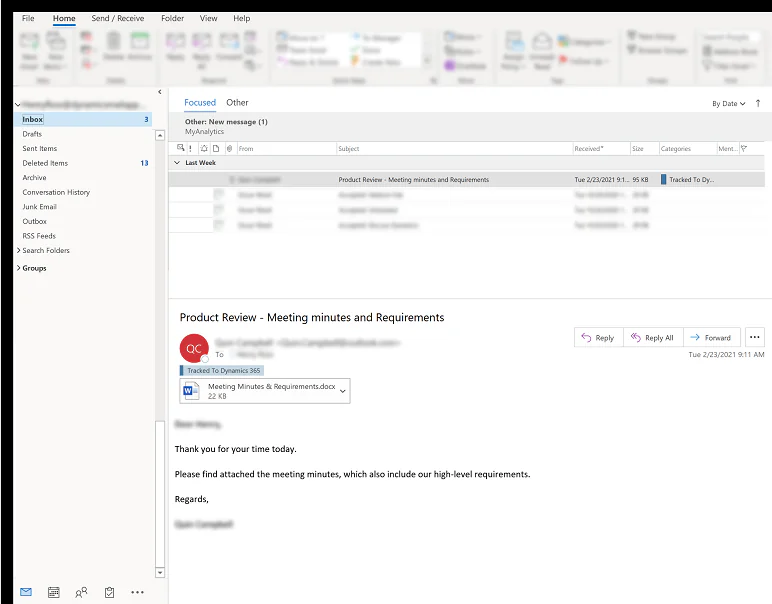772x604 pixels.
Task: Select the Home ribbon tab
Action: click(x=64, y=18)
